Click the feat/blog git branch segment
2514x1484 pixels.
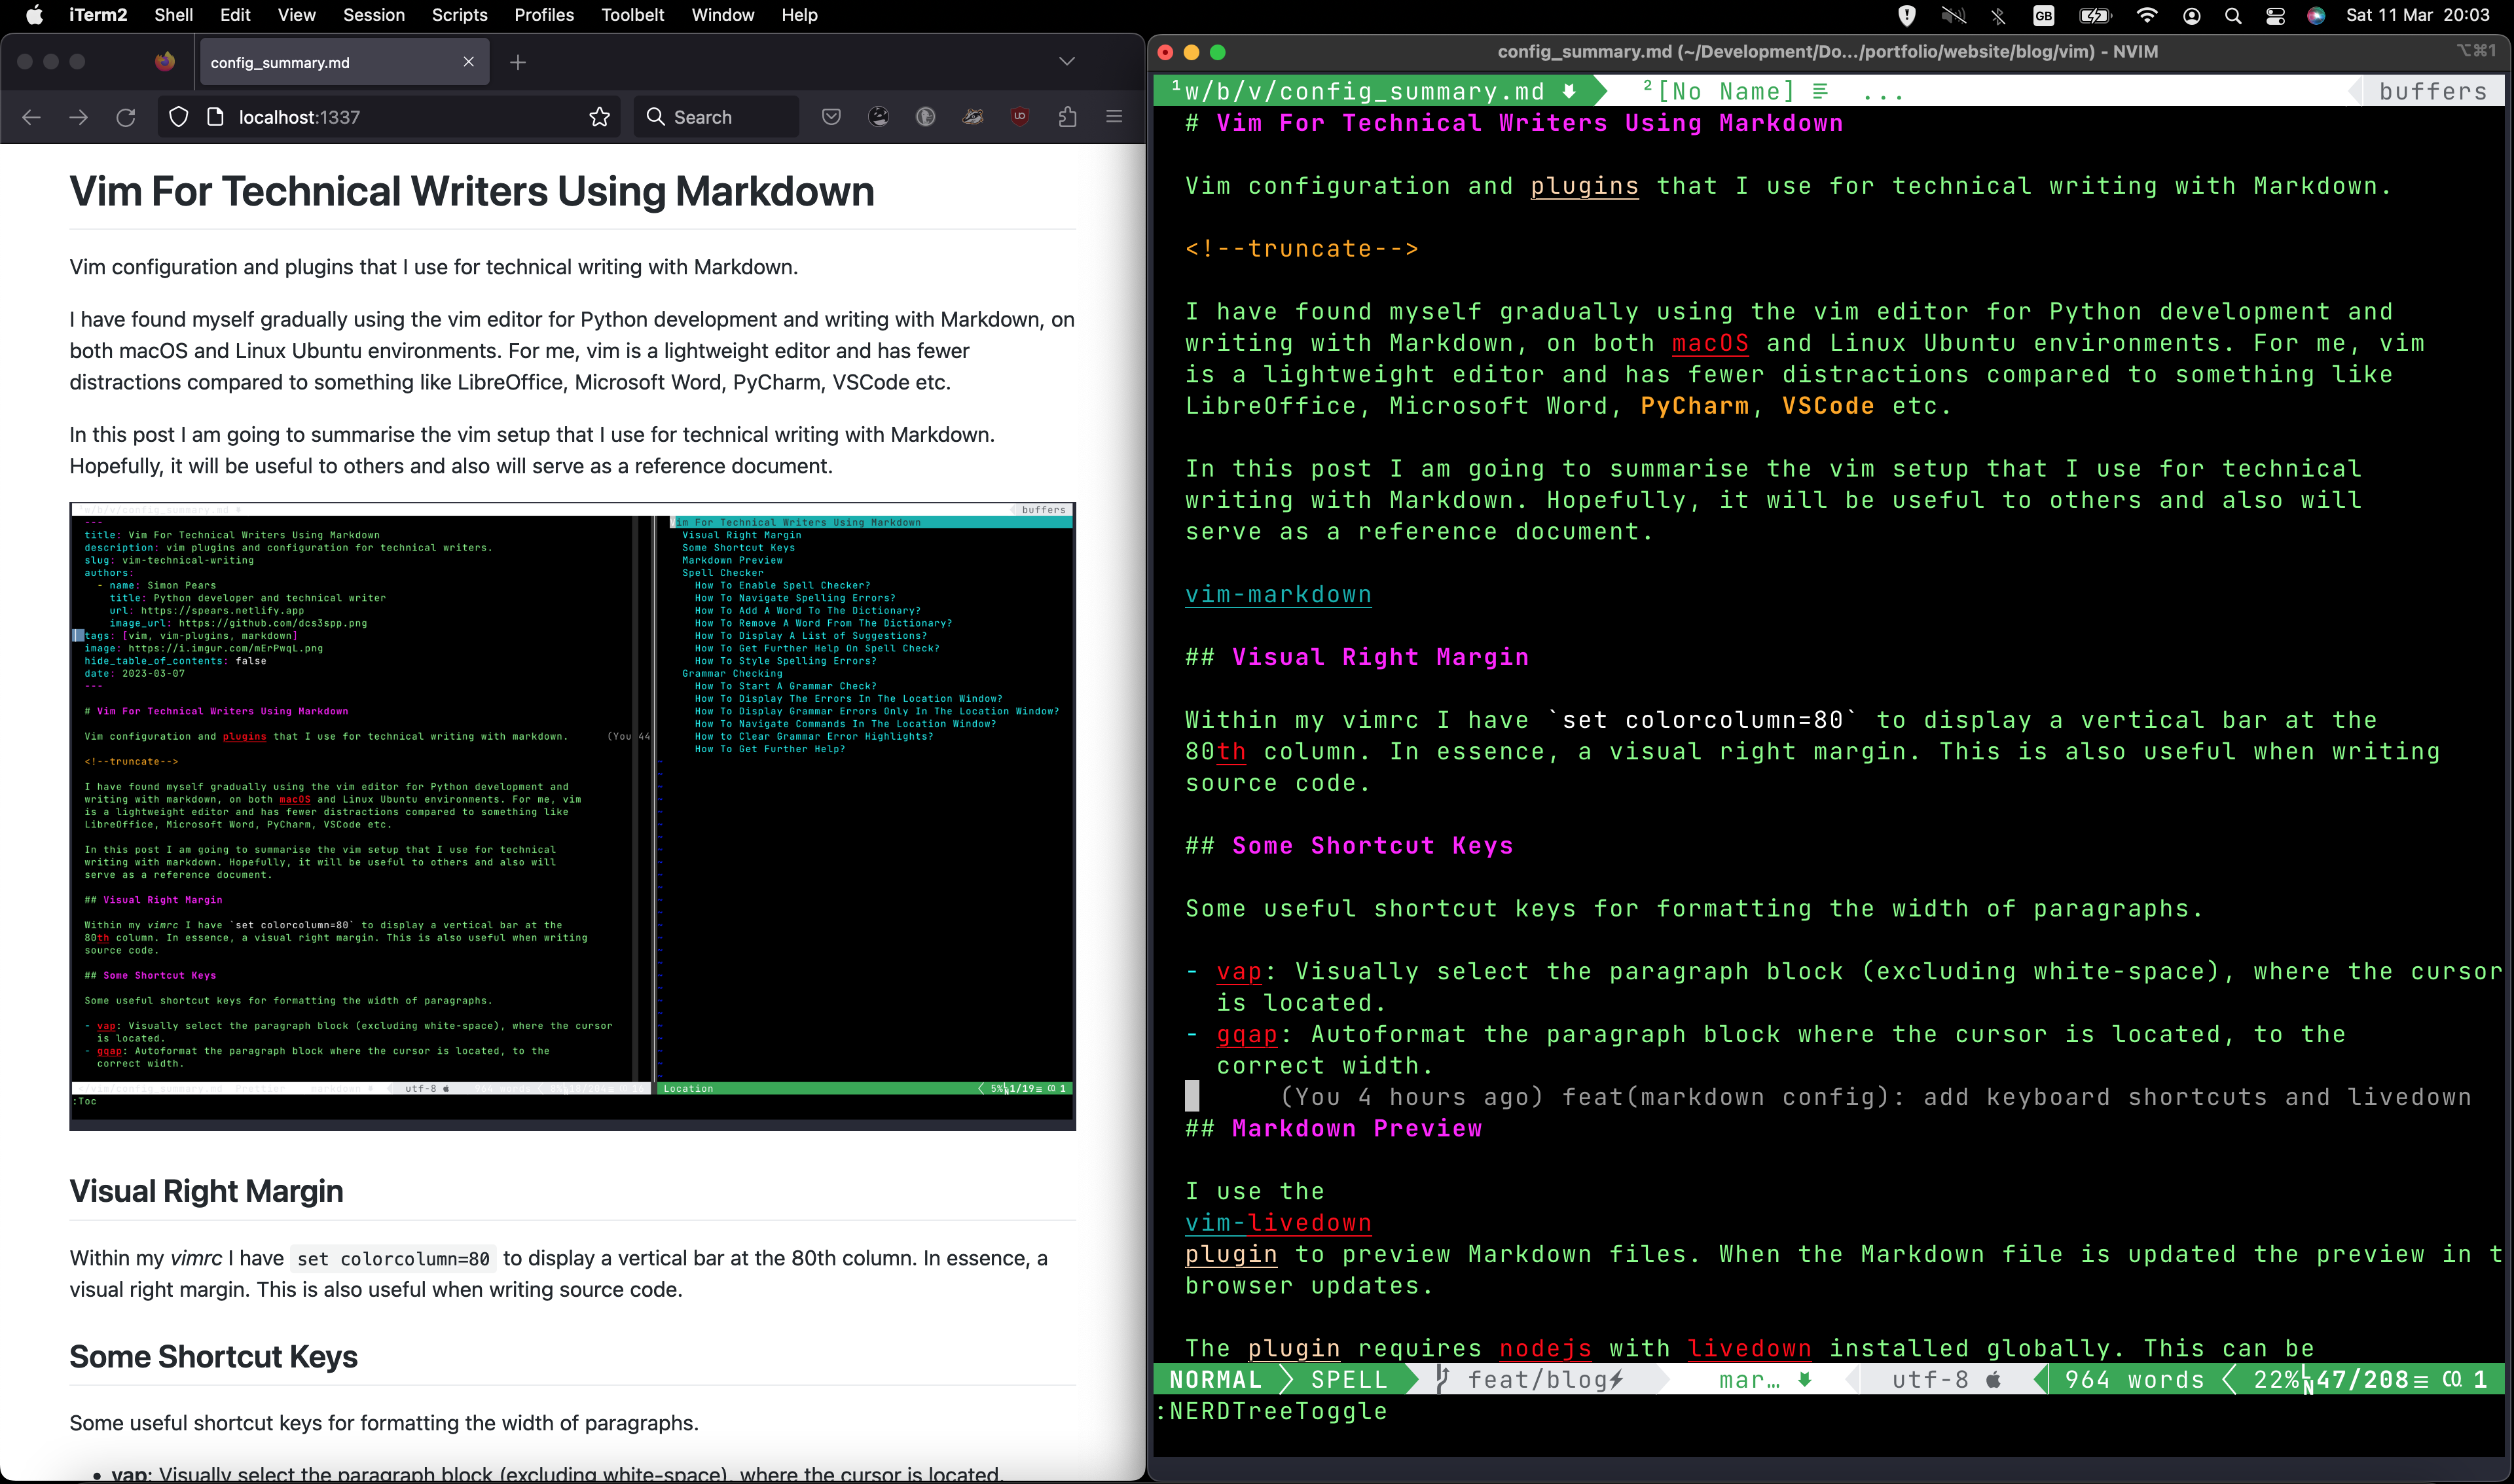point(1545,1379)
